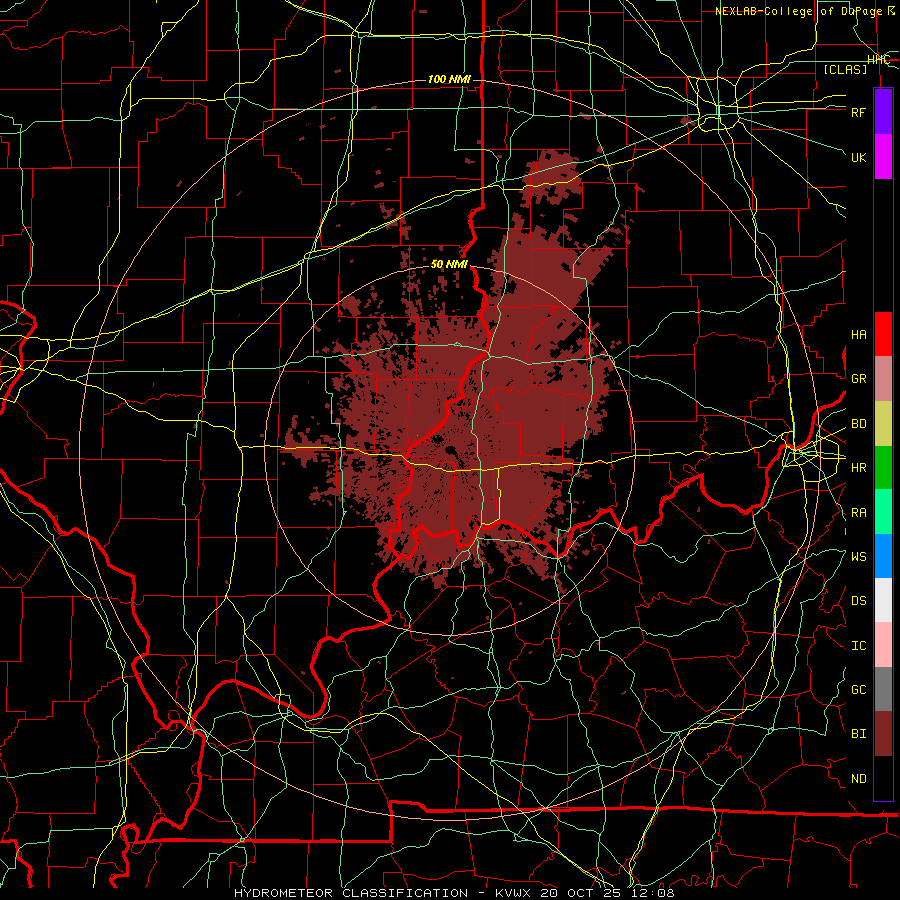The width and height of the screenshot is (900, 900).
Task: Click the IC legend label
Action: 859,646
